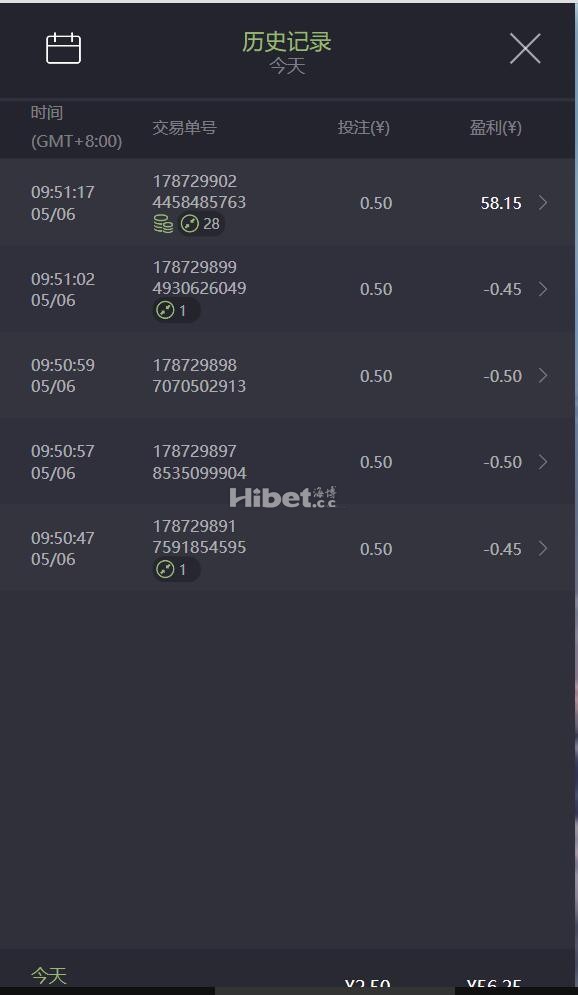578x995 pixels.
Task: Click the 盈利(¥) column header
Action: pos(496,128)
